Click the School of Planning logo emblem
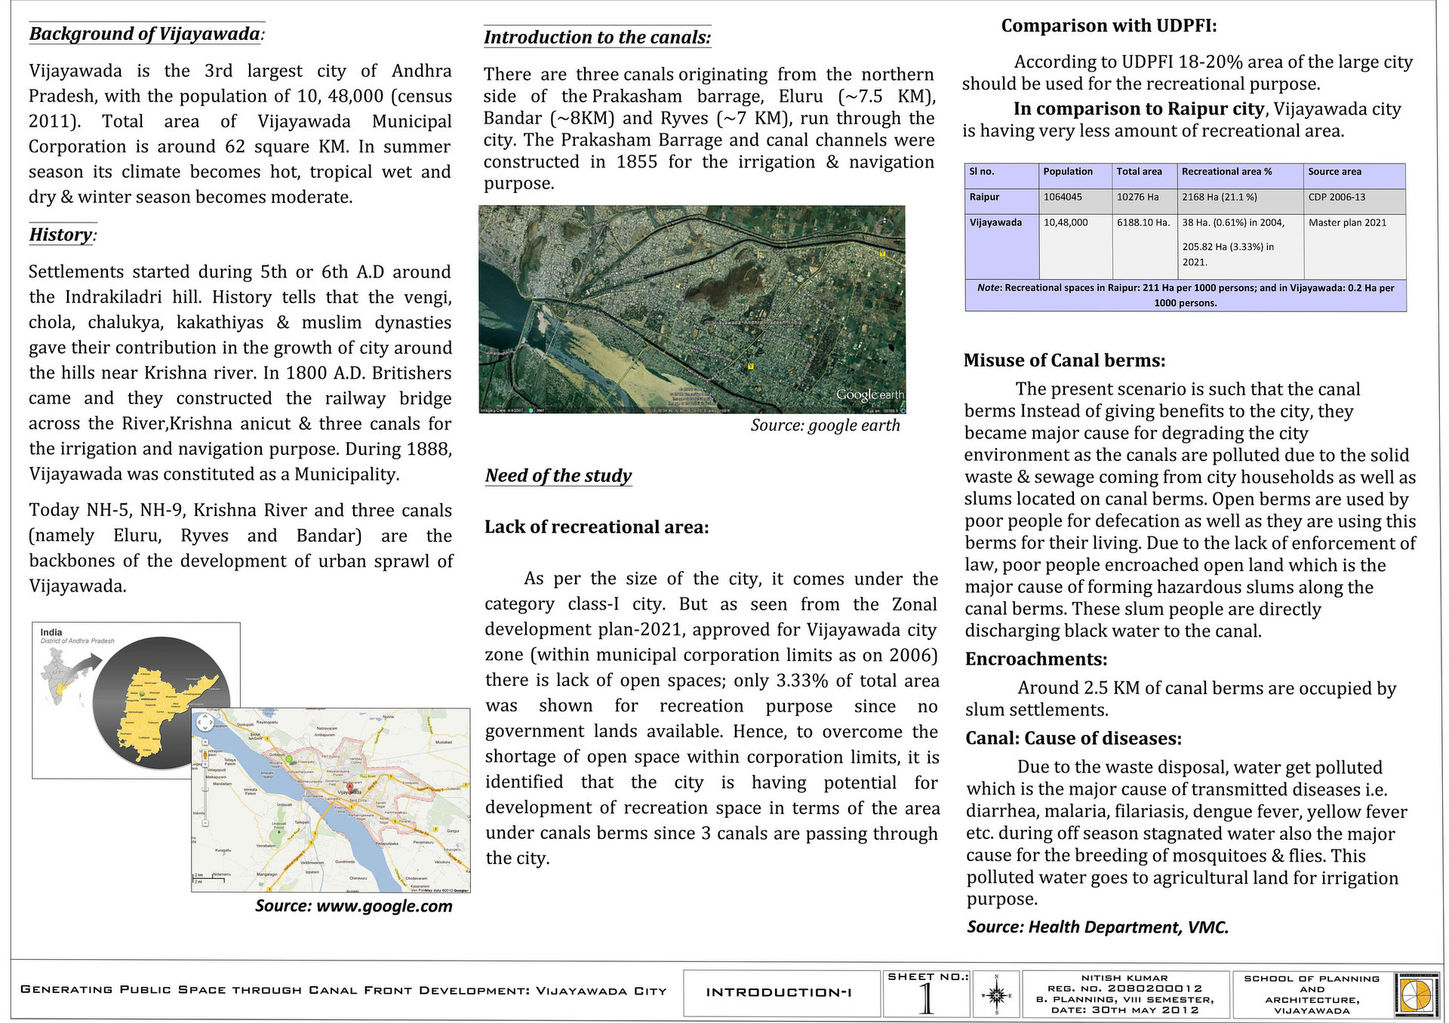Viewport: 1449px width, 1023px height. pyautogui.click(x=1414, y=993)
